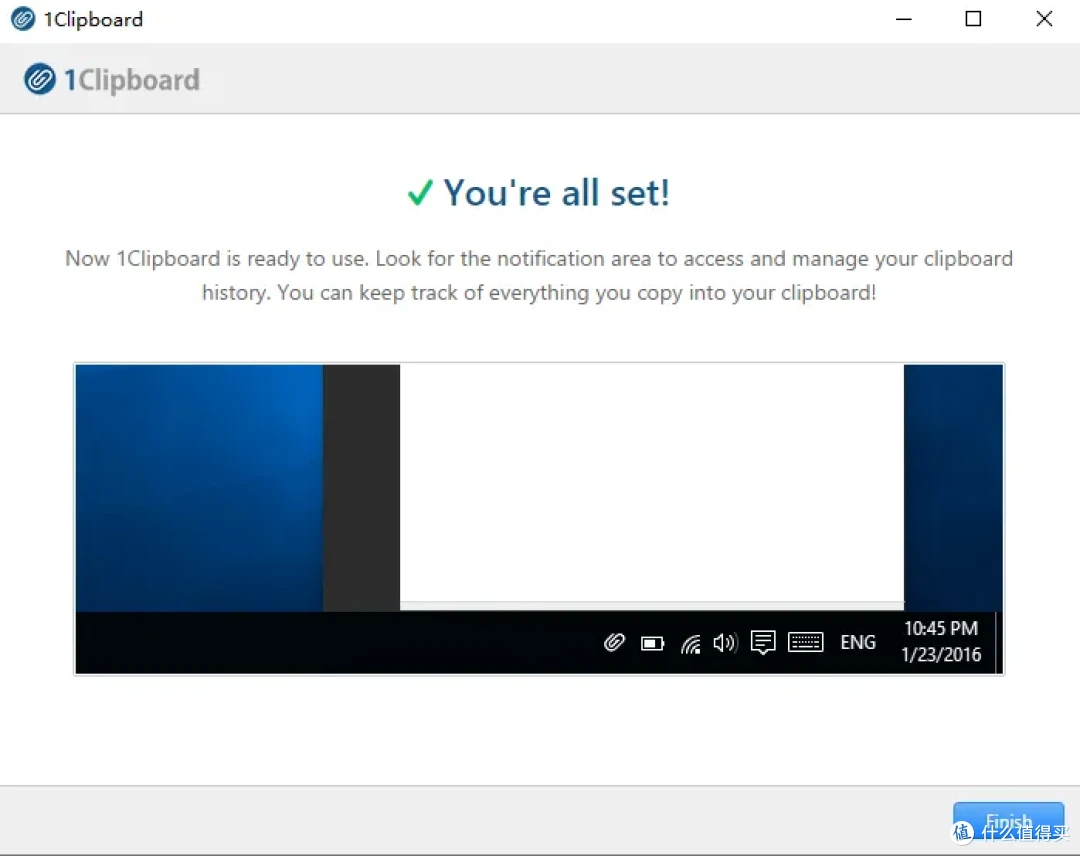Maximize the 1Clipboard window
Image resolution: width=1080 pixels, height=856 pixels.
click(973, 19)
